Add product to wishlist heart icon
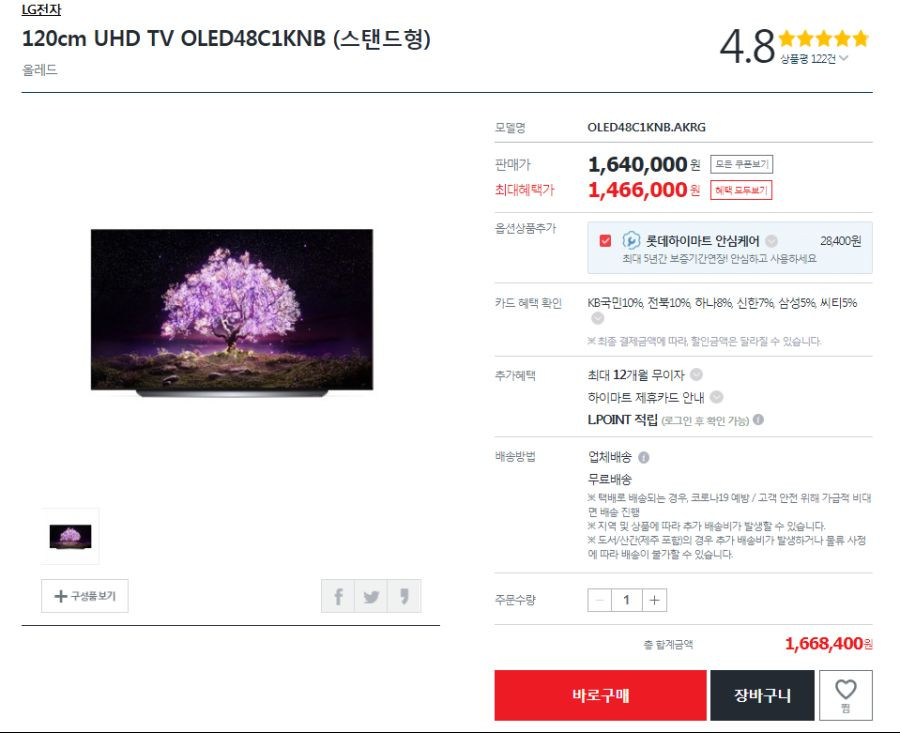Viewport: 900px width, 733px height. [845, 695]
